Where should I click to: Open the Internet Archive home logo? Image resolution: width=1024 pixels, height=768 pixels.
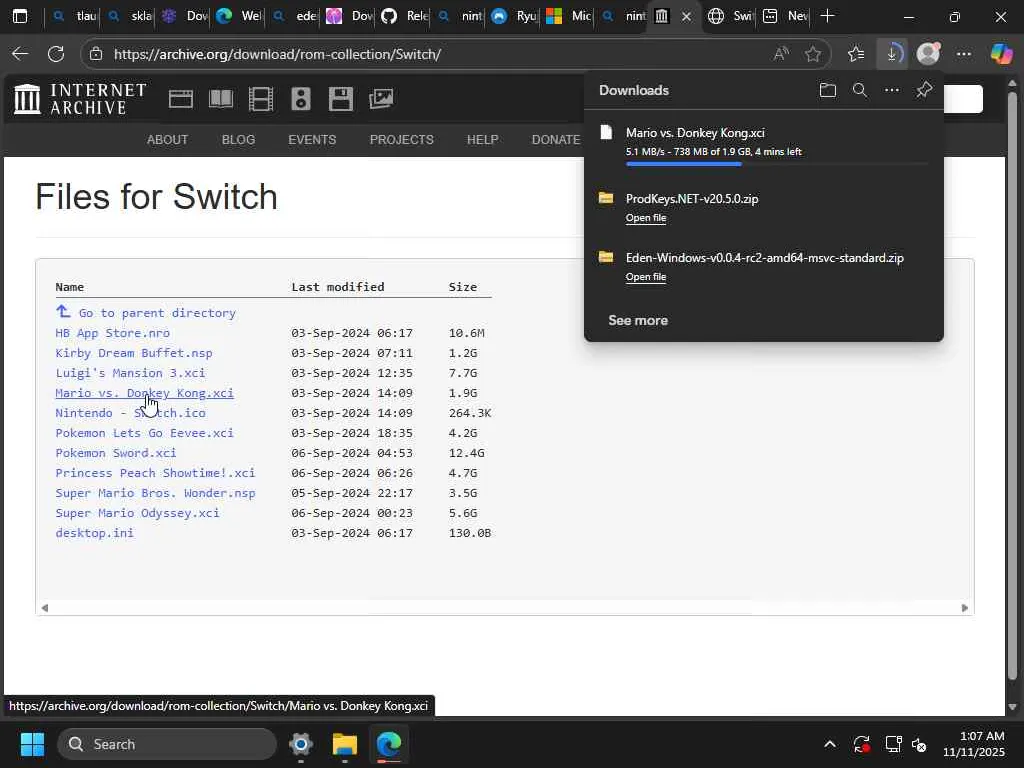[80, 99]
